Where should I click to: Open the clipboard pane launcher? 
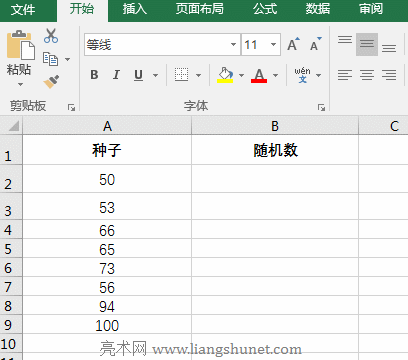pos(71,107)
